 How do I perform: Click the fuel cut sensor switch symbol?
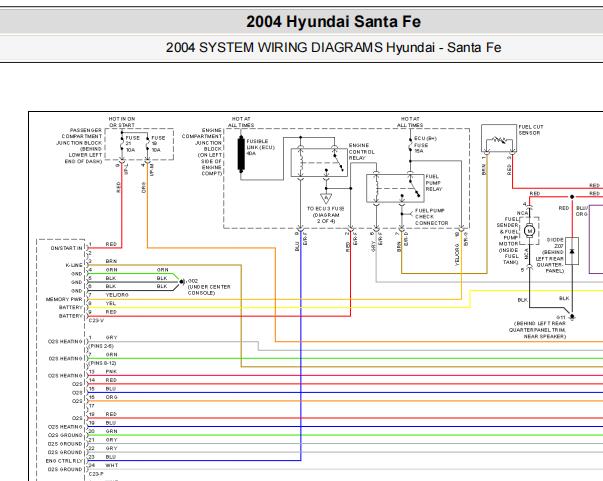(x=499, y=140)
